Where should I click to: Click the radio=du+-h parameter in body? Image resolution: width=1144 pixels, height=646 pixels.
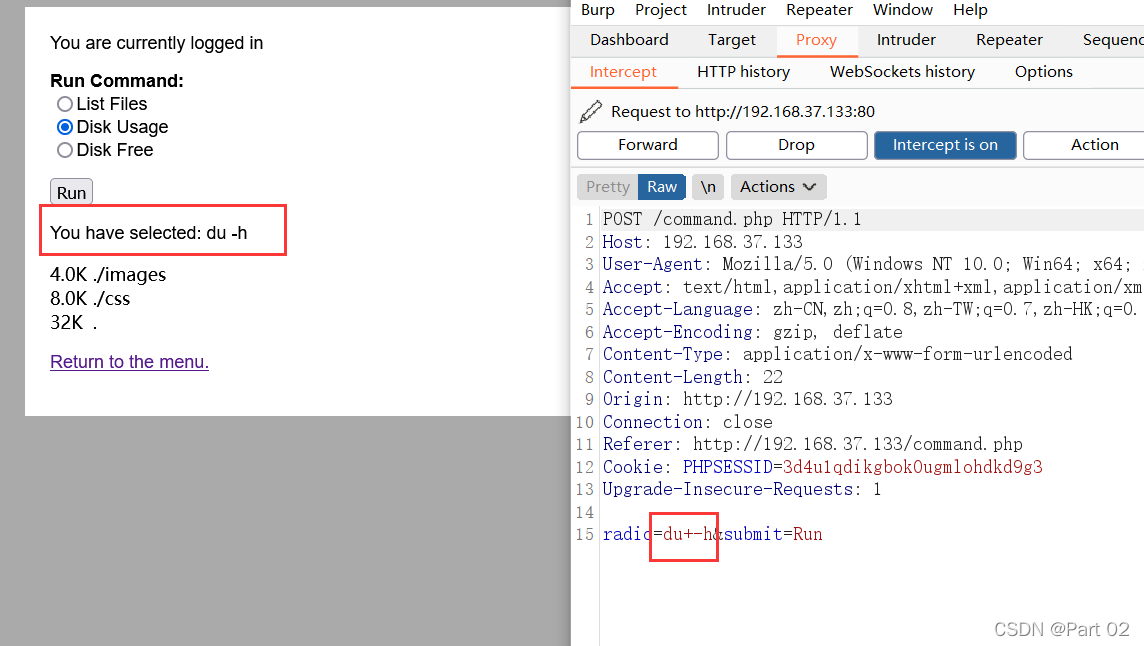[x=657, y=534]
